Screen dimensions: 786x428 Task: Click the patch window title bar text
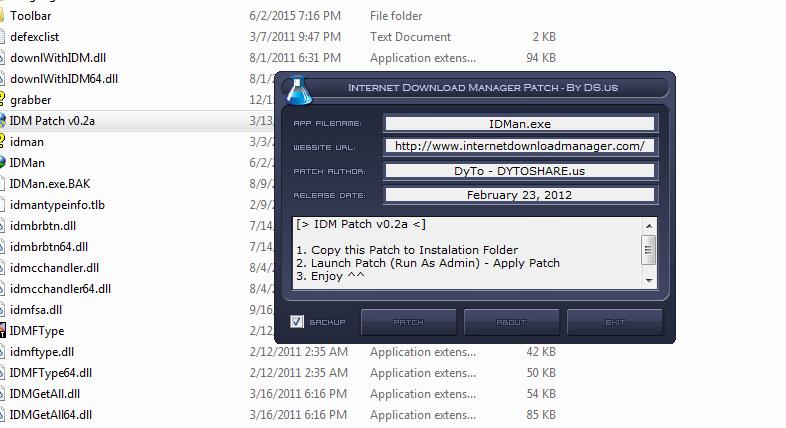[x=483, y=88]
